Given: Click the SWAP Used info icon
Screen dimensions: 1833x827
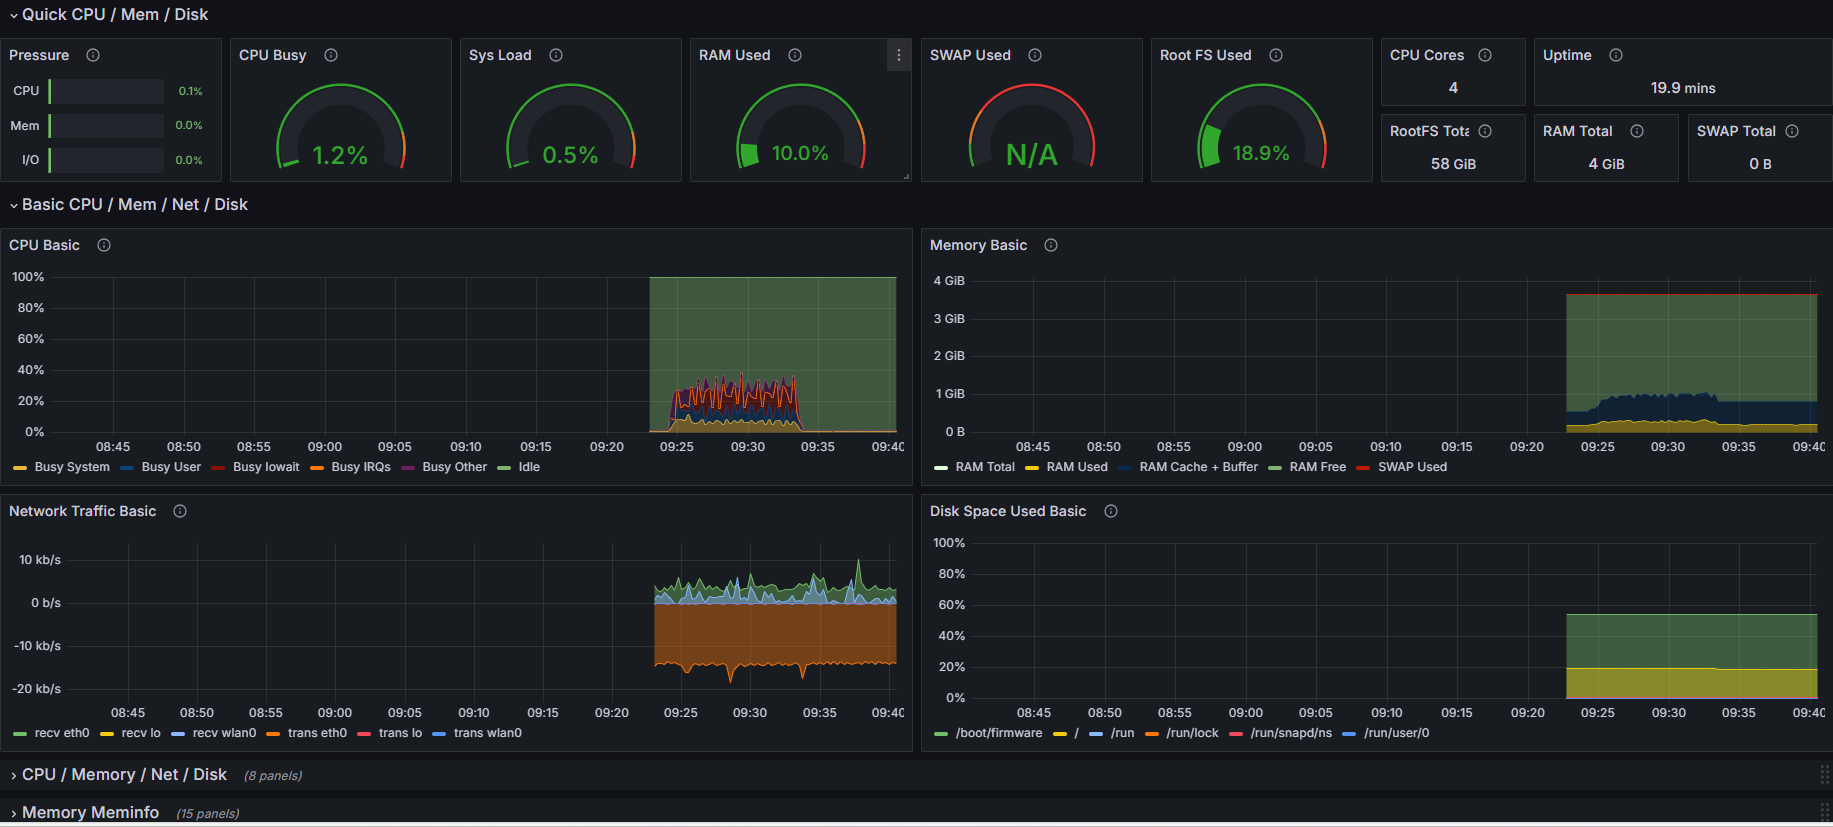Looking at the screenshot, I should pyautogui.click(x=1035, y=55).
